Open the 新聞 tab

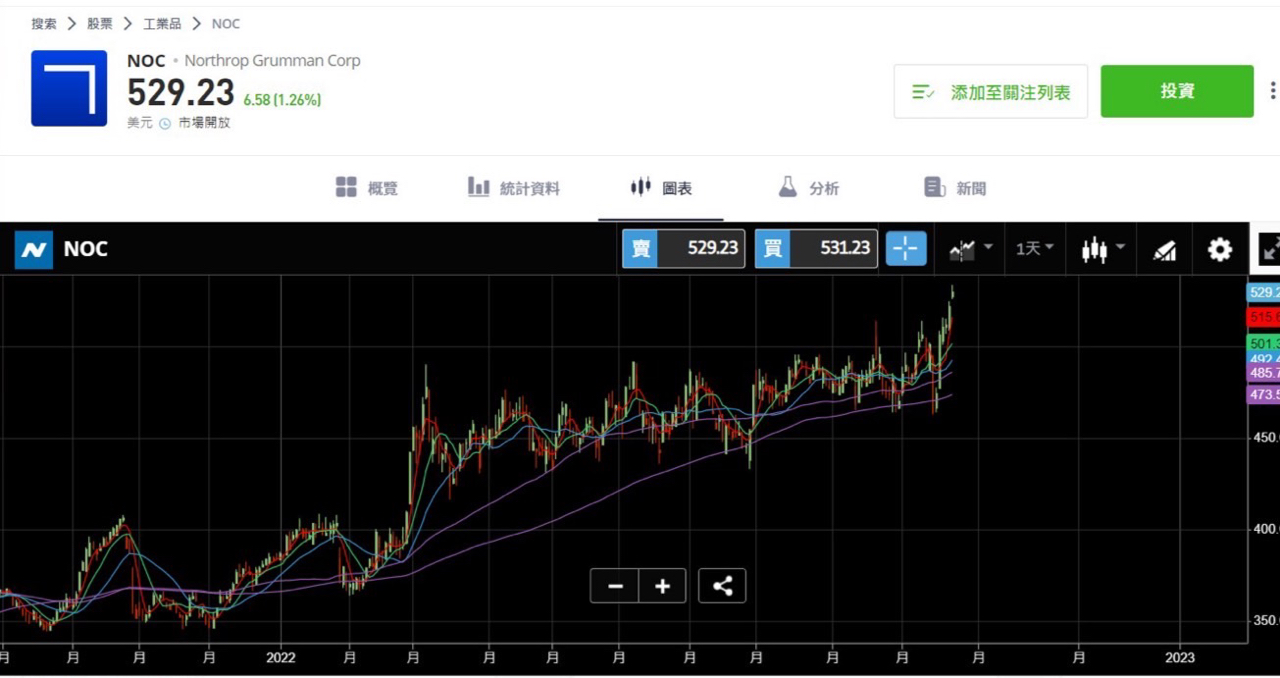coord(955,188)
